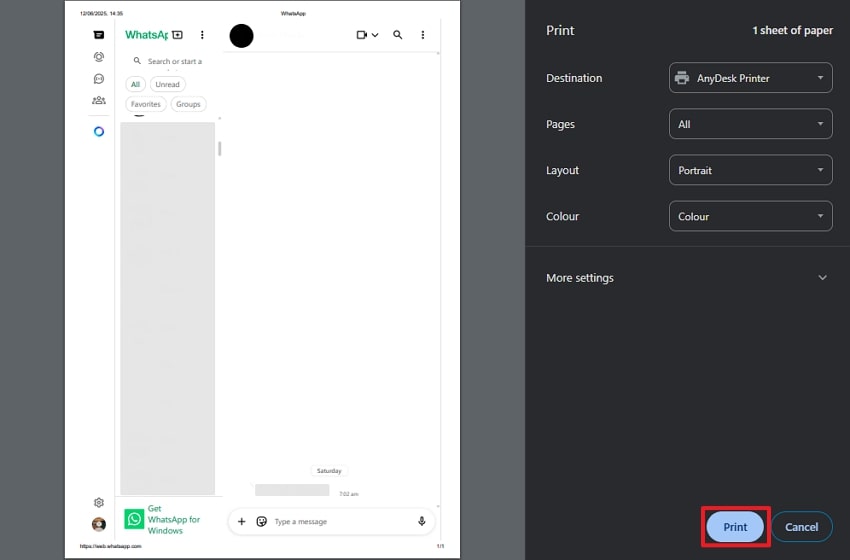The image size is (850, 560).
Task: Click the Get WhatsApp for Windows link
Action: [x=174, y=519]
